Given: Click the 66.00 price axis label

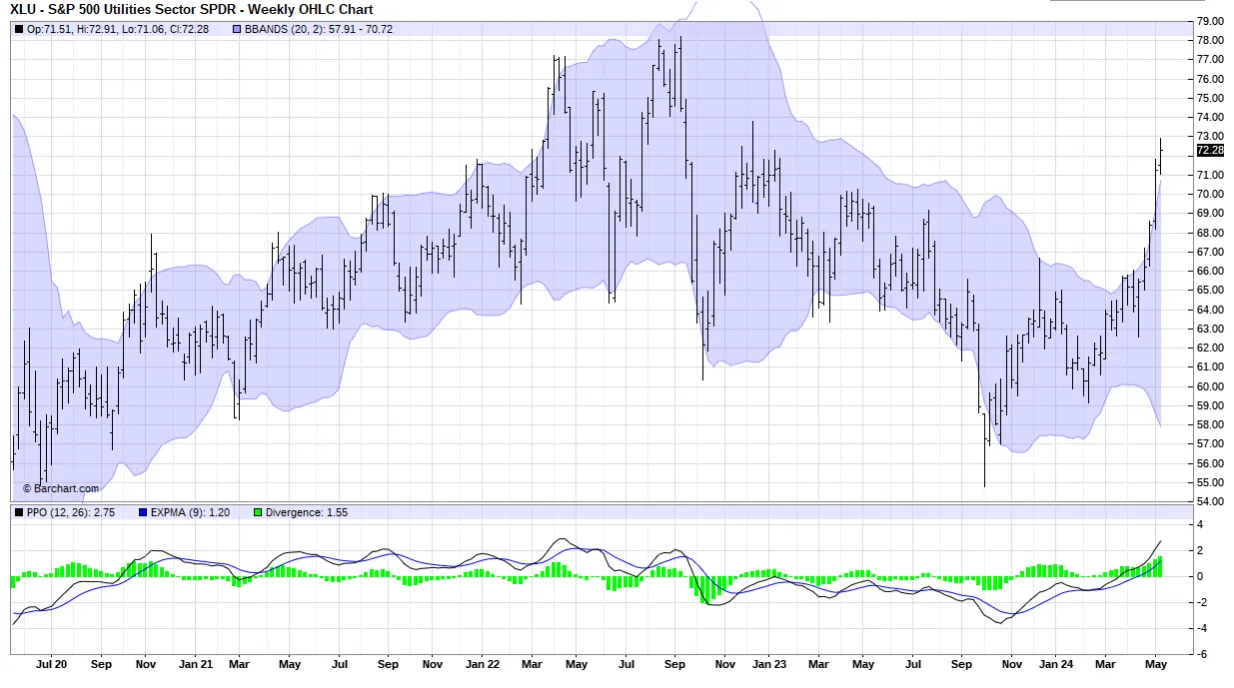Looking at the screenshot, I should (x=1210, y=271).
